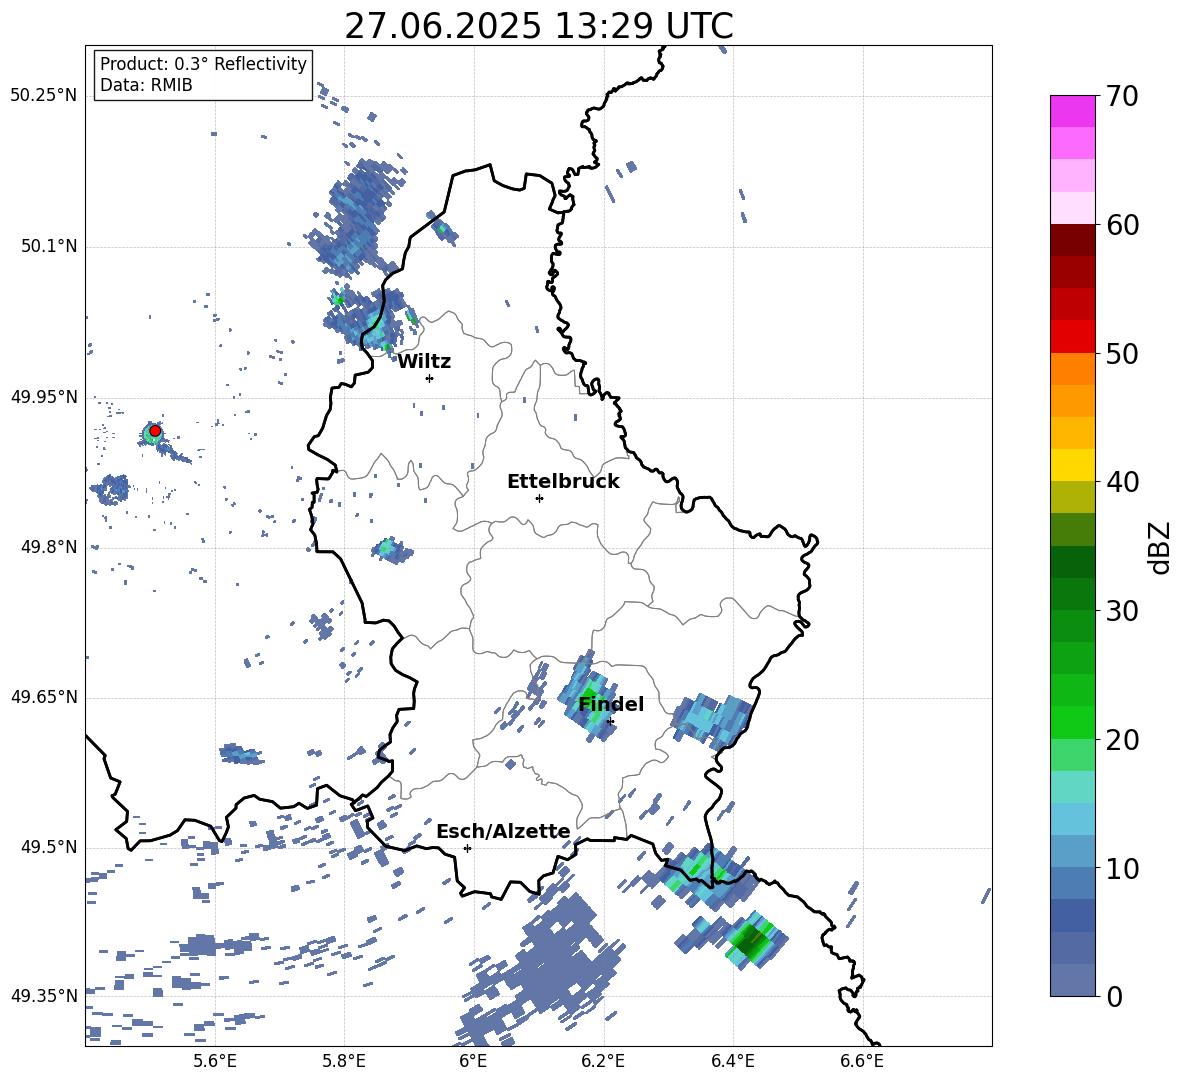This screenshot has width=1184, height=1081.
Task: Click the 49.95°N latitude label
Action: pos(44,397)
